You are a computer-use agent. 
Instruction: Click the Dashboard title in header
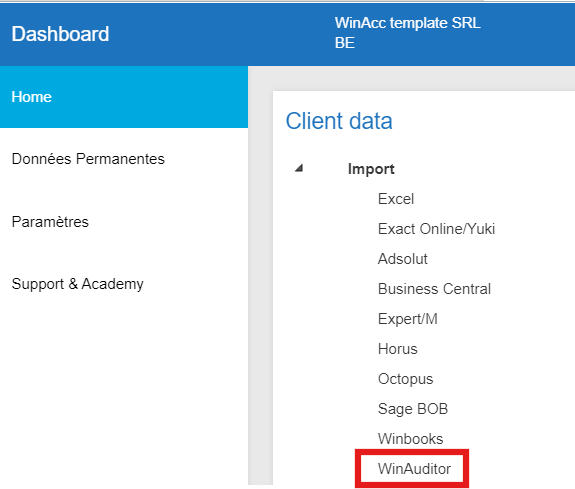tap(60, 34)
